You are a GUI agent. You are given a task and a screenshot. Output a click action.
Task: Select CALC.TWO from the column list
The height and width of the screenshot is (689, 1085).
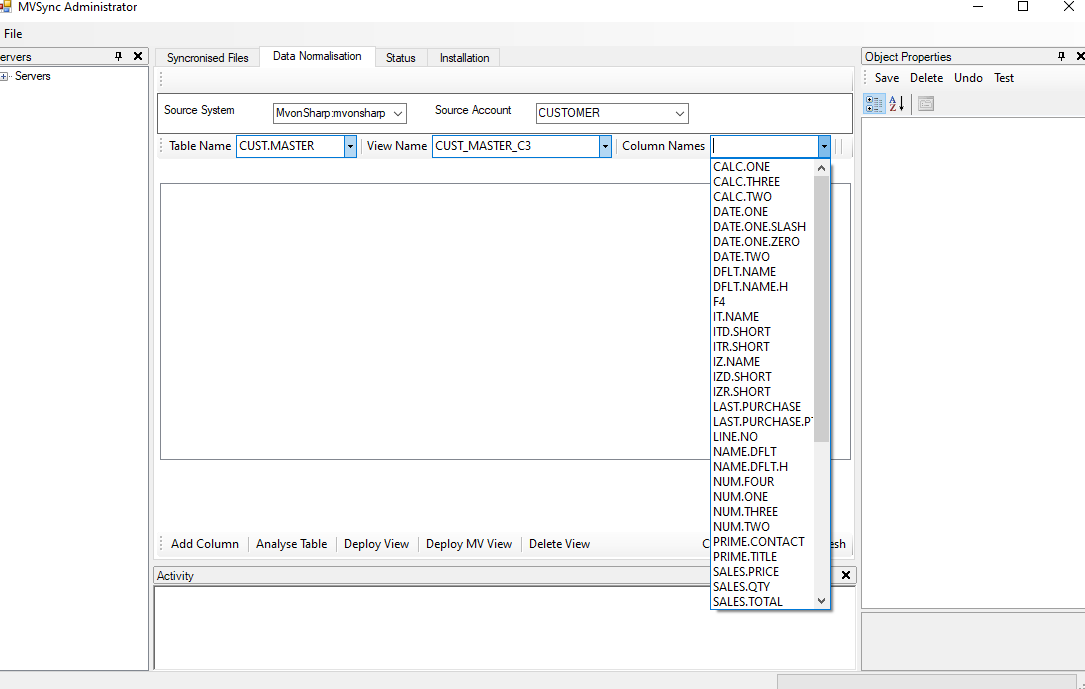763,197
